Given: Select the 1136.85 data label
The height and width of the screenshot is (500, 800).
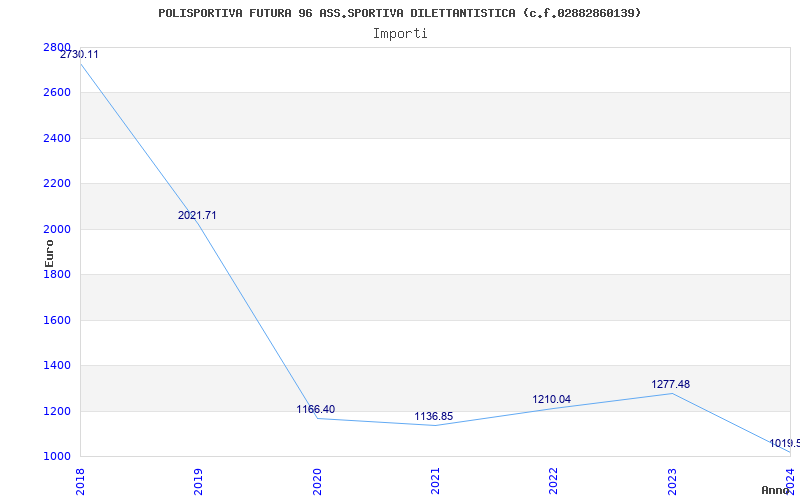Looking at the screenshot, I should point(434,416).
